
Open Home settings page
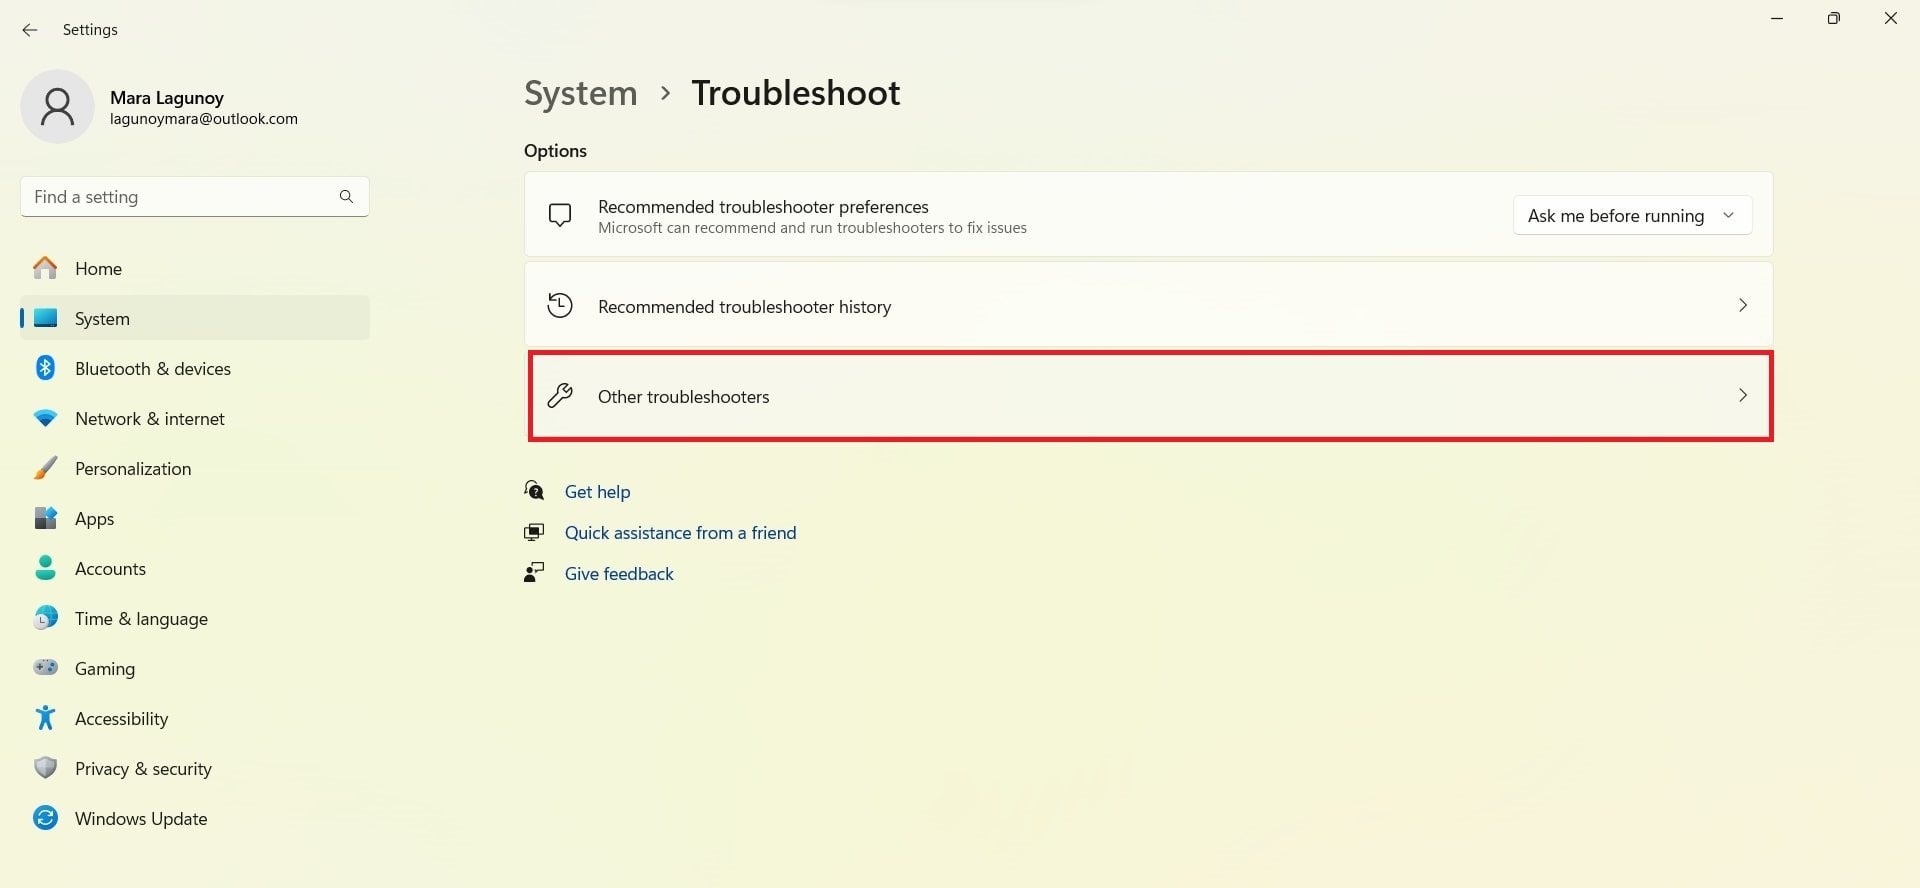[195, 268]
